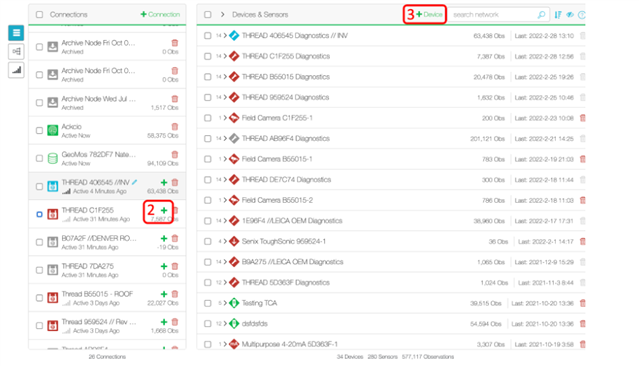Select all connections checkbox
This screenshot has width=639, height=366.
coord(40,15)
